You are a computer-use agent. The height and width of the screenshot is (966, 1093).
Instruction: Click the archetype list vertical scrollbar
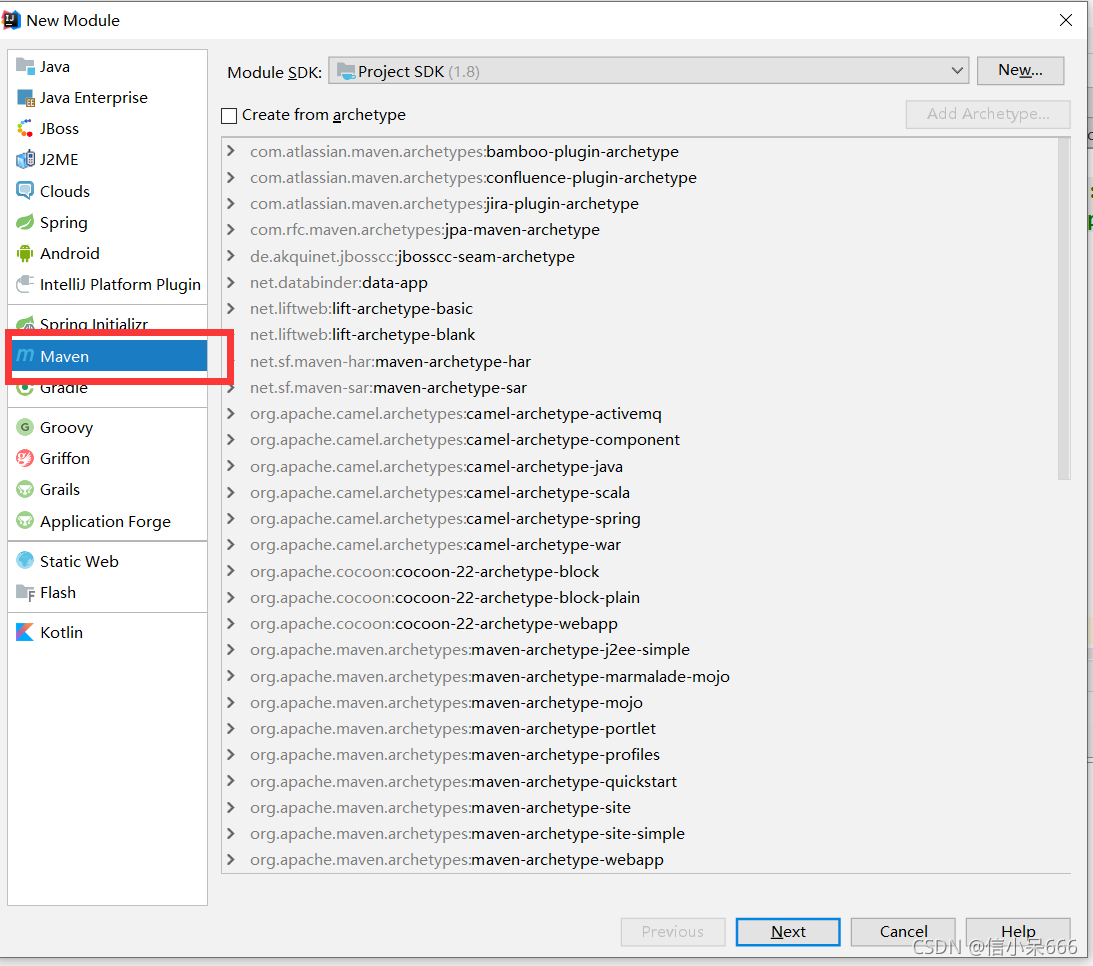1064,309
